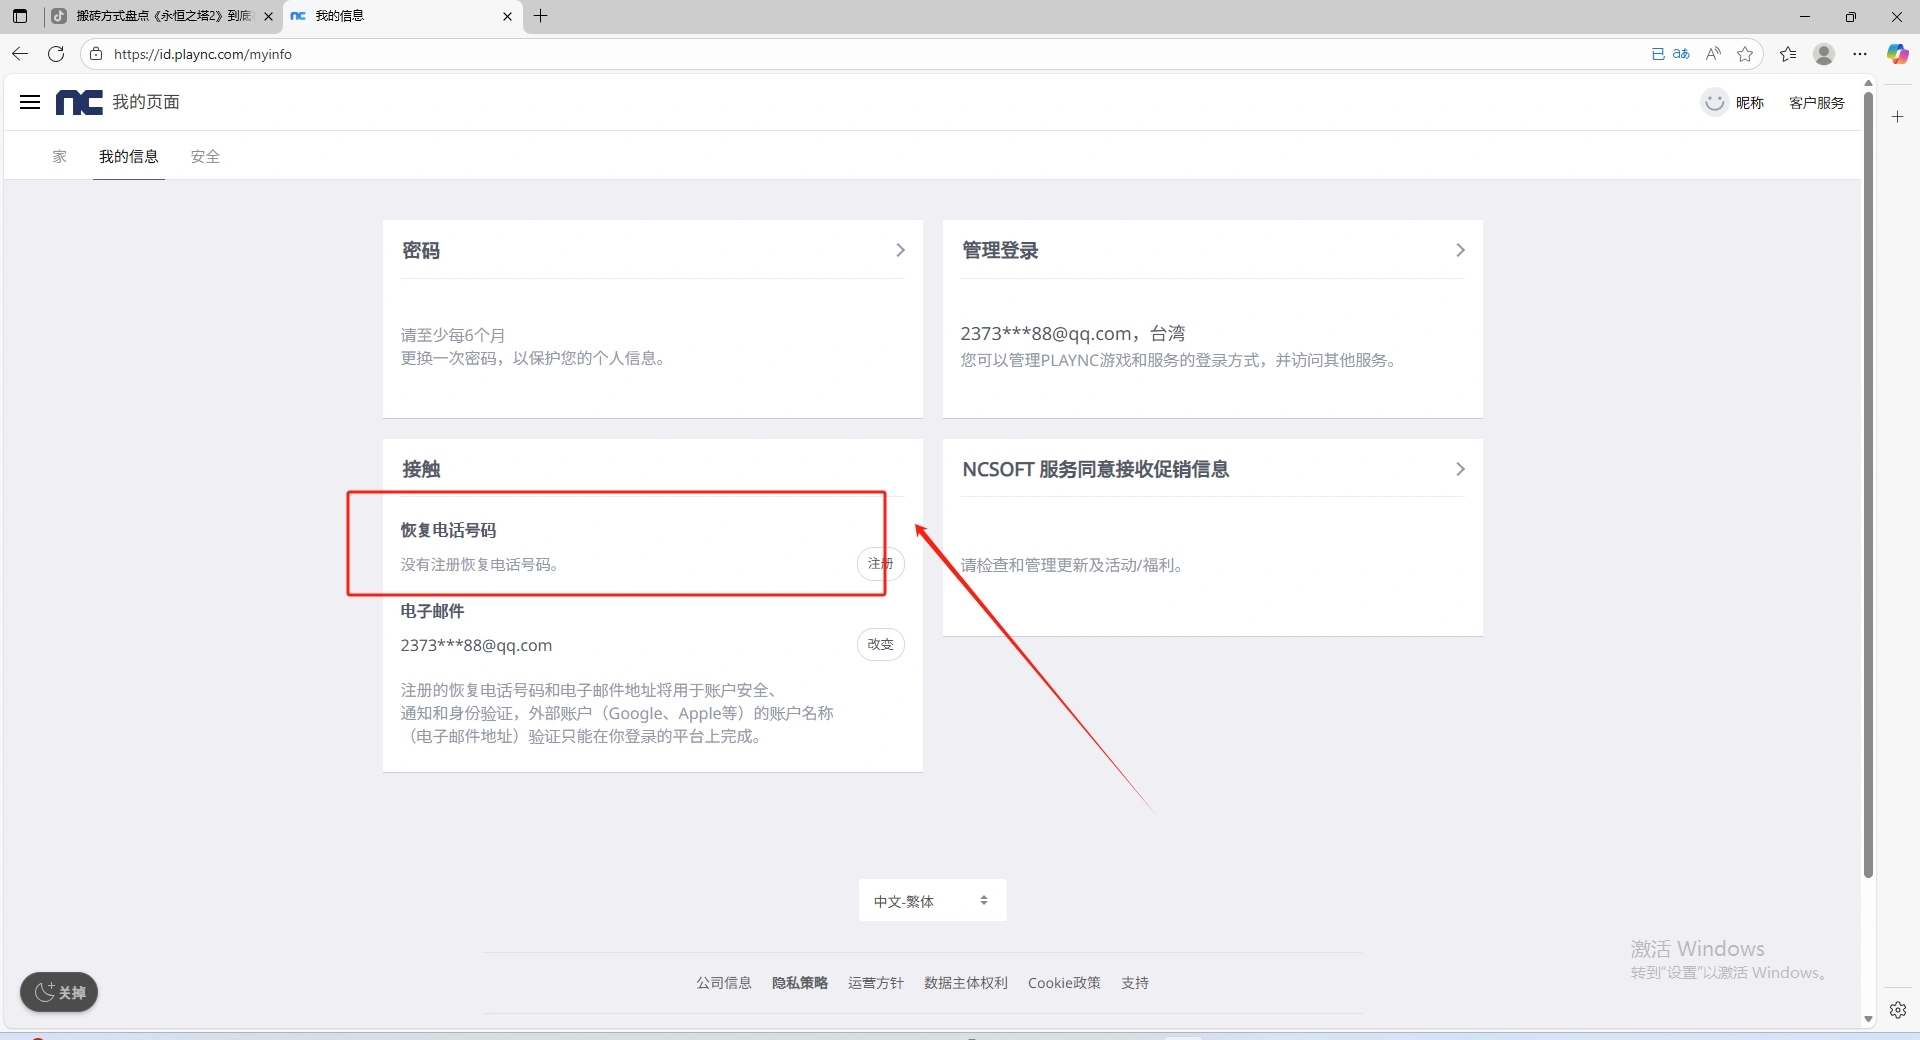Click the 2373***88@qq.com，台湾 login text
The image size is (1920, 1040).
[1073, 333]
